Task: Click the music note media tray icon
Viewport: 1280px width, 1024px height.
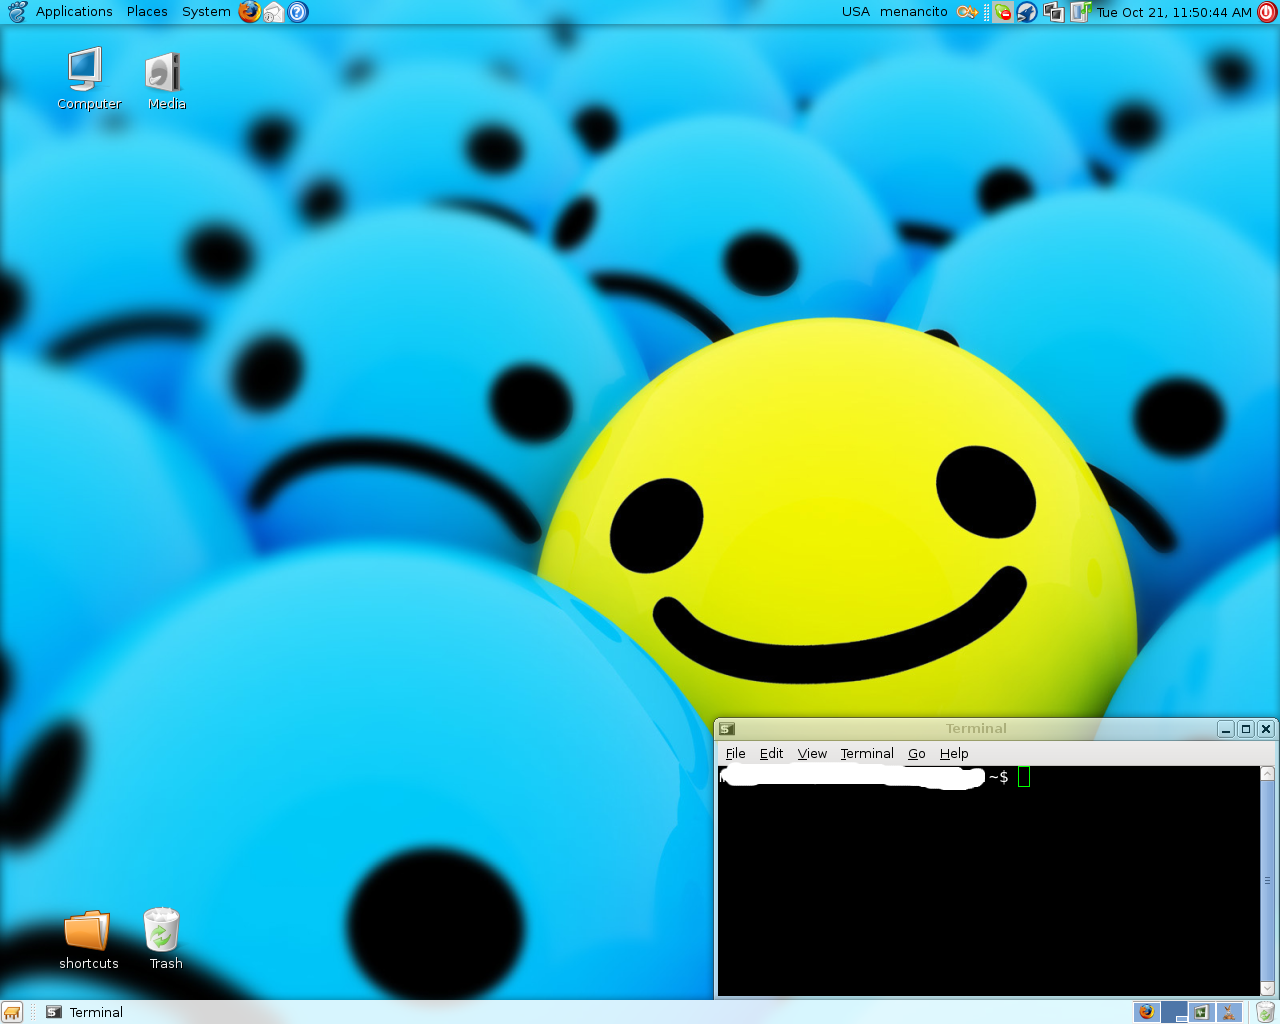Action: pos(1080,12)
